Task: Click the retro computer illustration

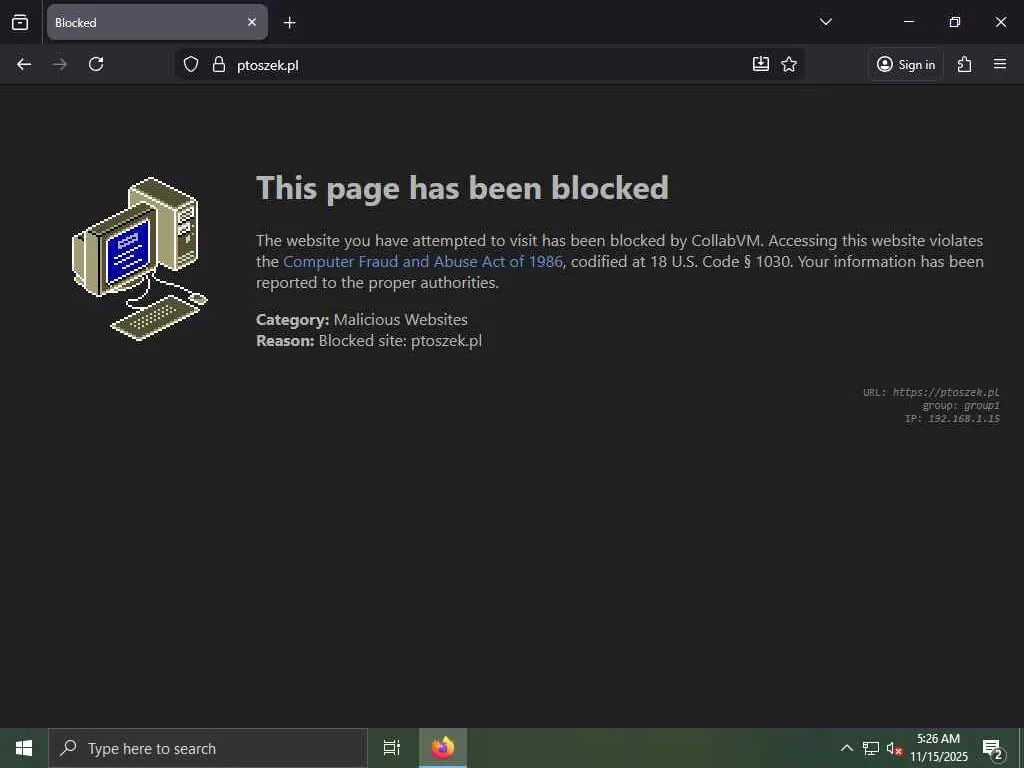Action: point(139,259)
